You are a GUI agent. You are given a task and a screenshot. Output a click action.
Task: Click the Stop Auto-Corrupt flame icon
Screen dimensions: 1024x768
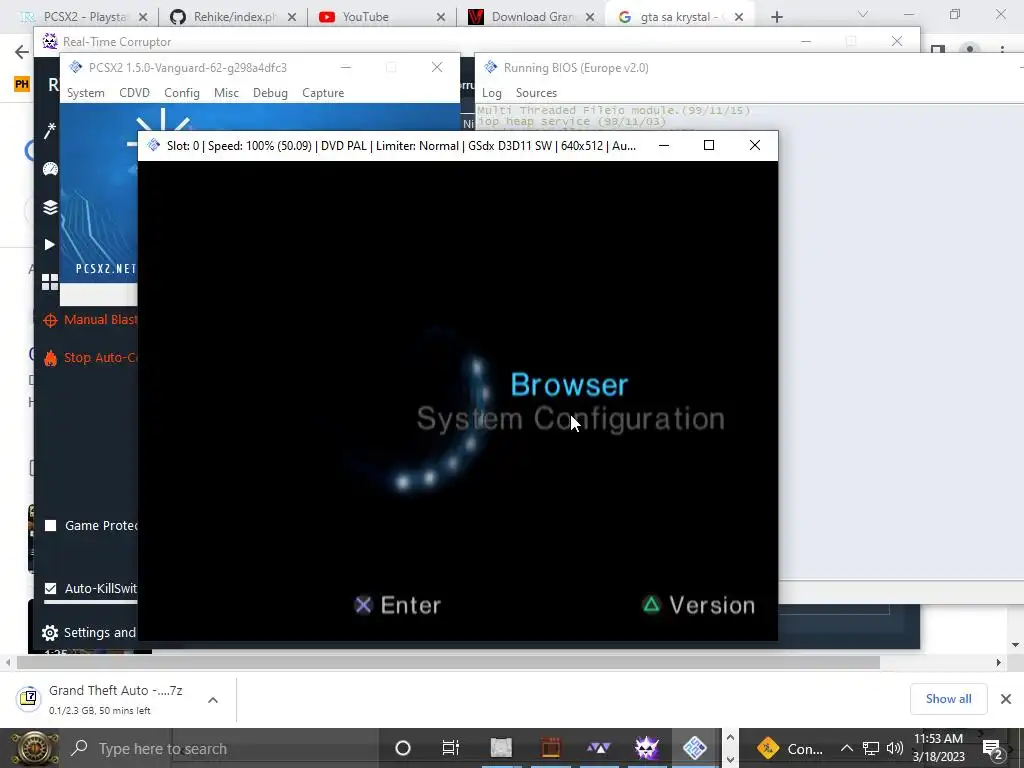click(x=50, y=358)
